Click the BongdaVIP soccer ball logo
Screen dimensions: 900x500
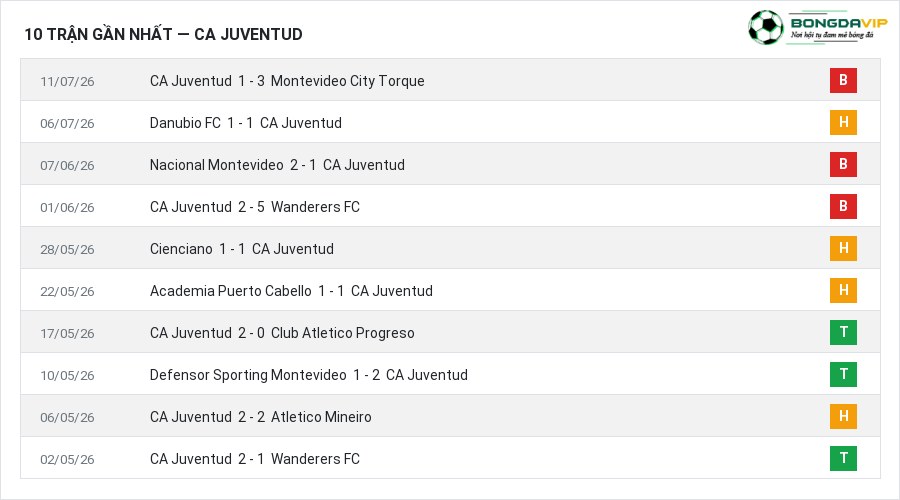[765, 27]
